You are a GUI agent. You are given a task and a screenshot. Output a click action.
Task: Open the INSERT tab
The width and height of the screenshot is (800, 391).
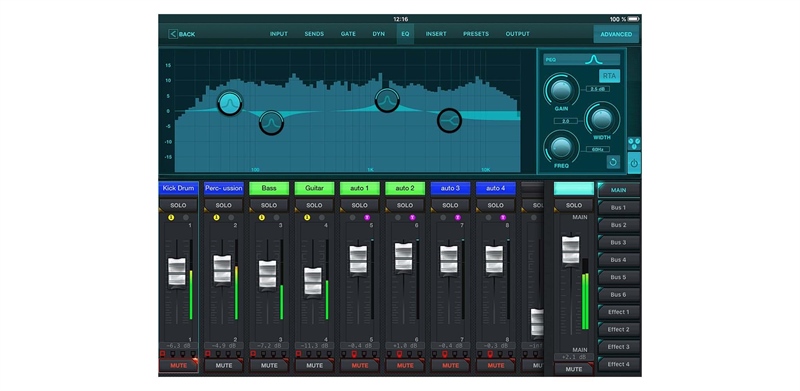click(436, 34)
